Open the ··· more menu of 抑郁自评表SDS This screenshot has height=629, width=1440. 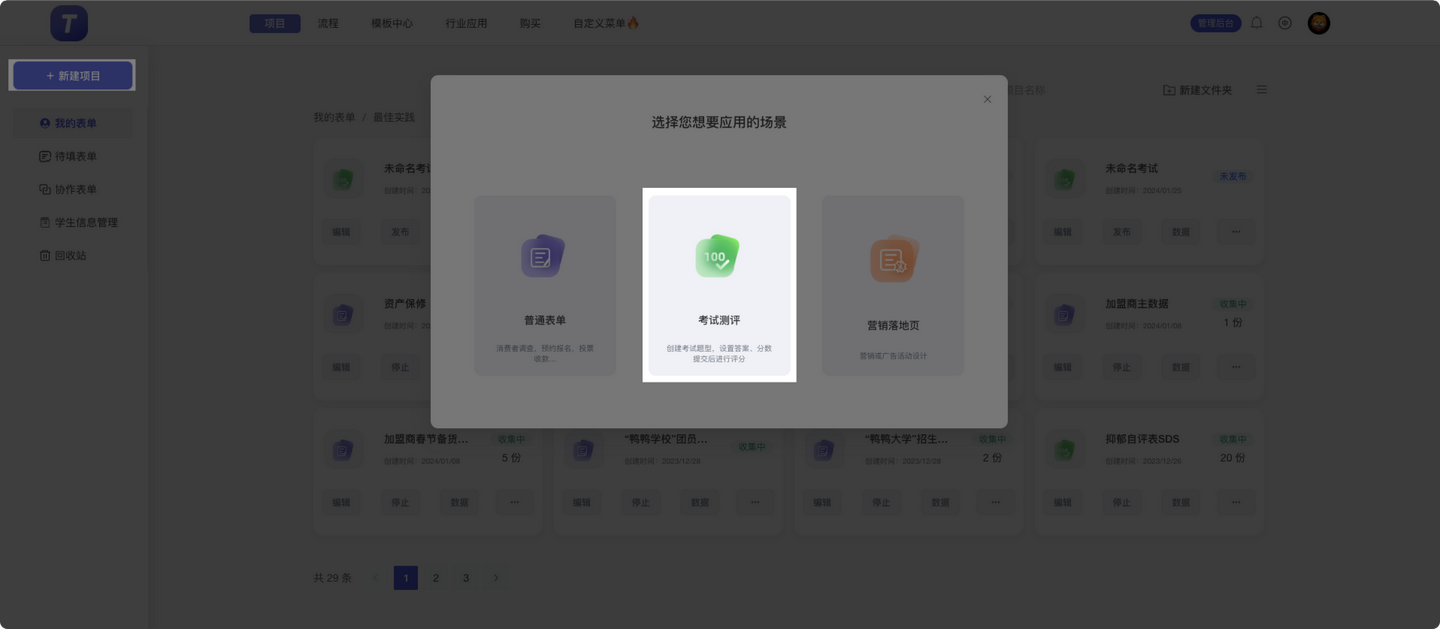point(1236,502)
